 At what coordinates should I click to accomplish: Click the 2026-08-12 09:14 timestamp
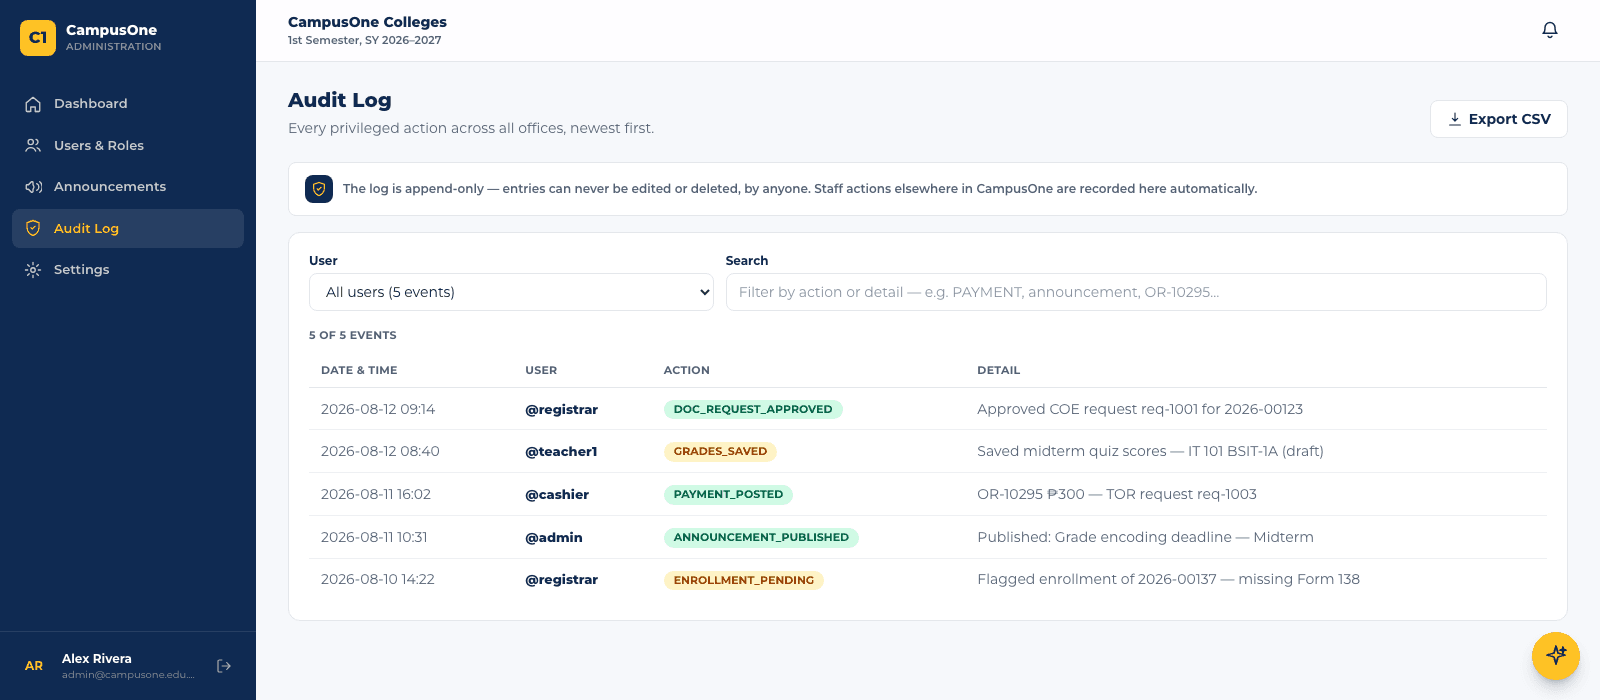pos(378,409)
